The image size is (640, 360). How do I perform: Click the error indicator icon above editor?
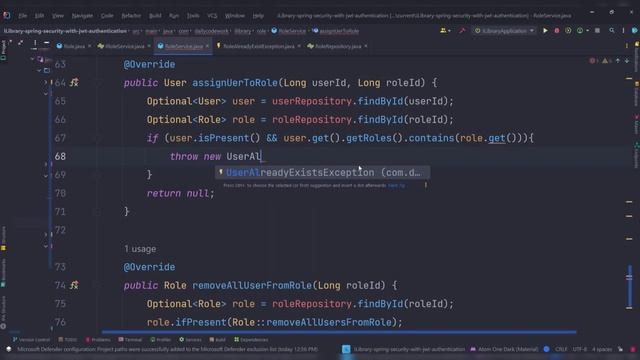pos(592,61)
